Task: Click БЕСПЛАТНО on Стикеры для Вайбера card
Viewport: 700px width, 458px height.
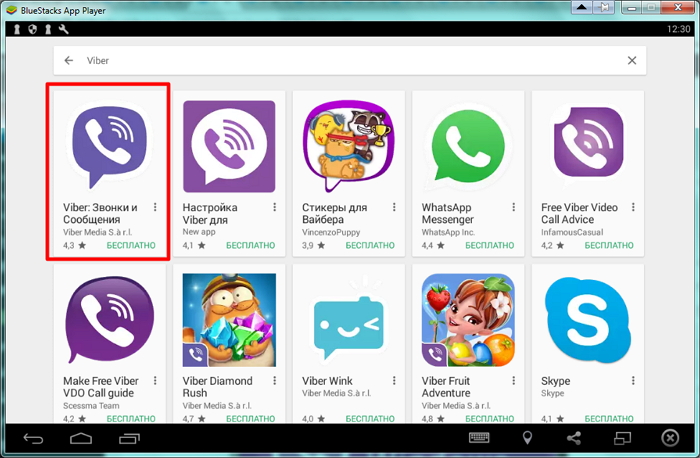Action: tap(369, 245)
